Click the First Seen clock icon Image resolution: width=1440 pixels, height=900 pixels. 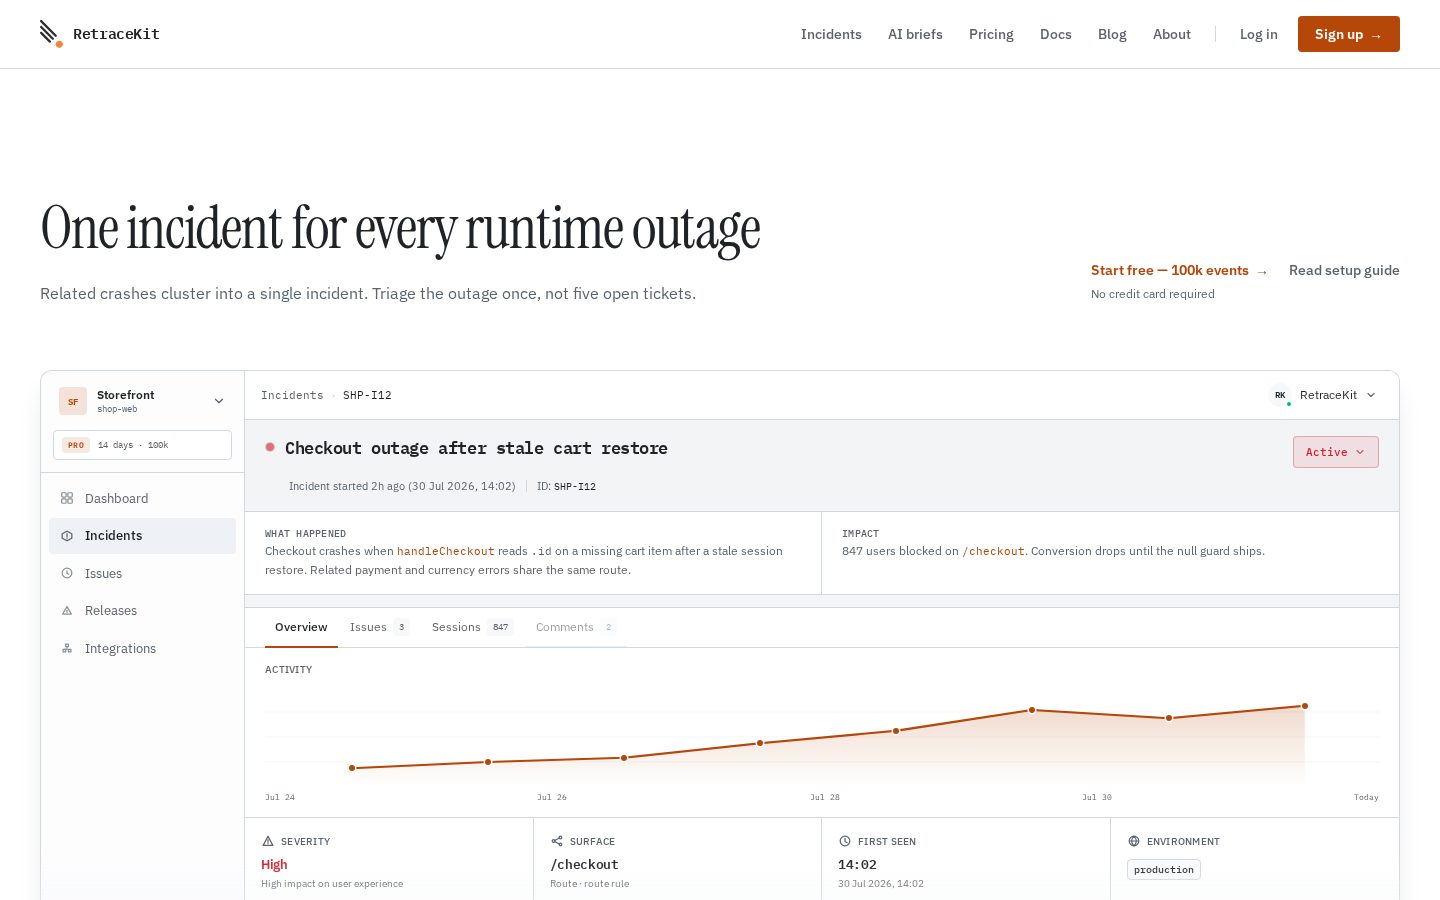click(x=845, y=841)
